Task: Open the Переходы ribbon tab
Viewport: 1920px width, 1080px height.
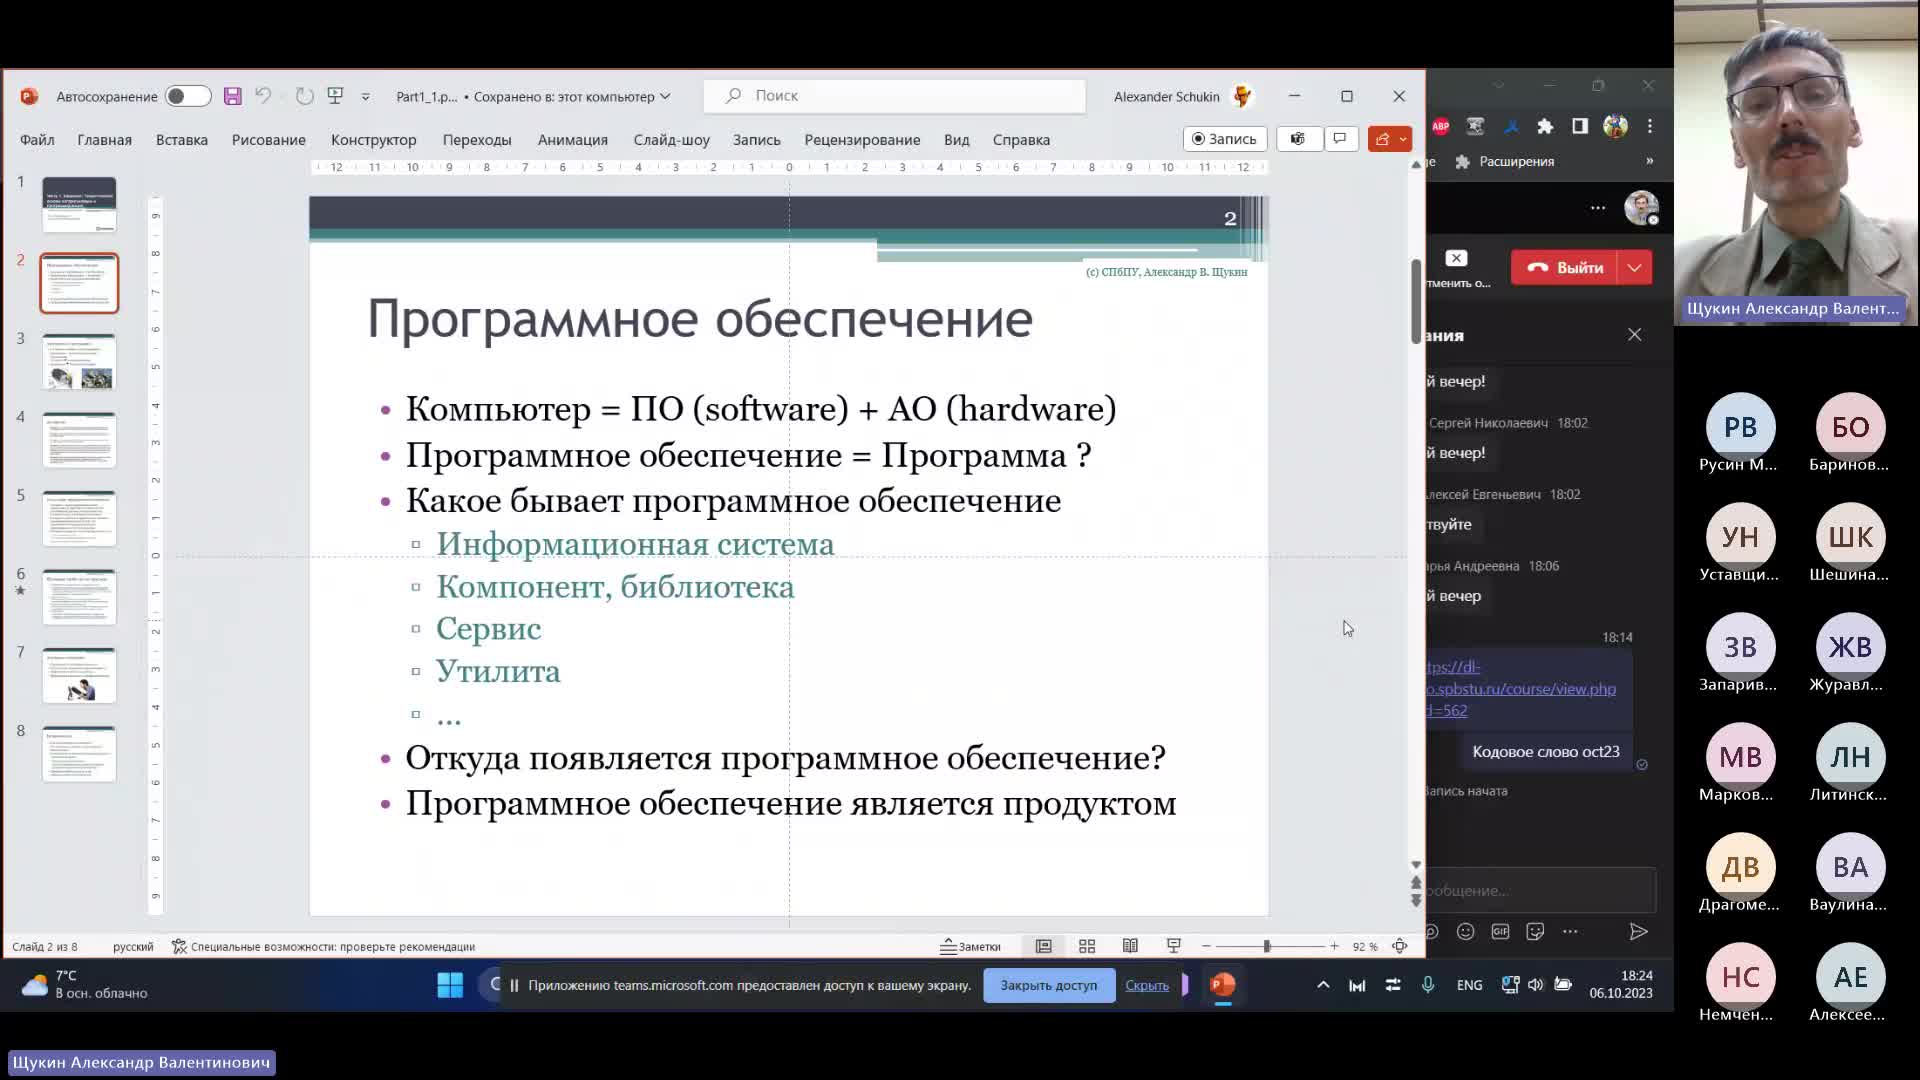Action: click(477, 140)
